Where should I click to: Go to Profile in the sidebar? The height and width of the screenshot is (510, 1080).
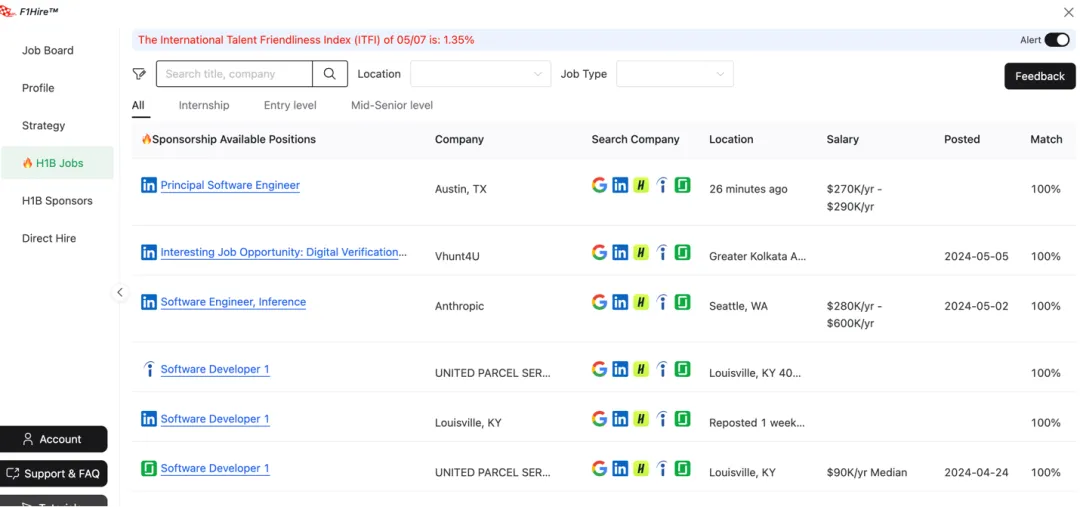tap(38, 88)
